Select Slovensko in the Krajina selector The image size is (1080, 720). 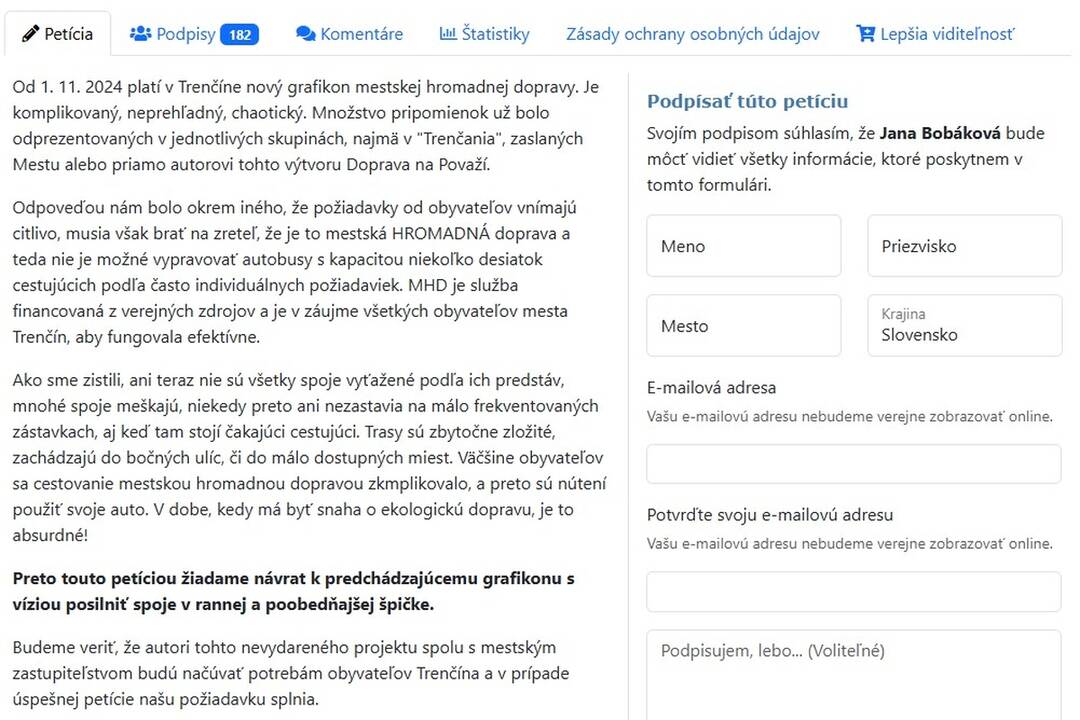[x=963, y=334]
